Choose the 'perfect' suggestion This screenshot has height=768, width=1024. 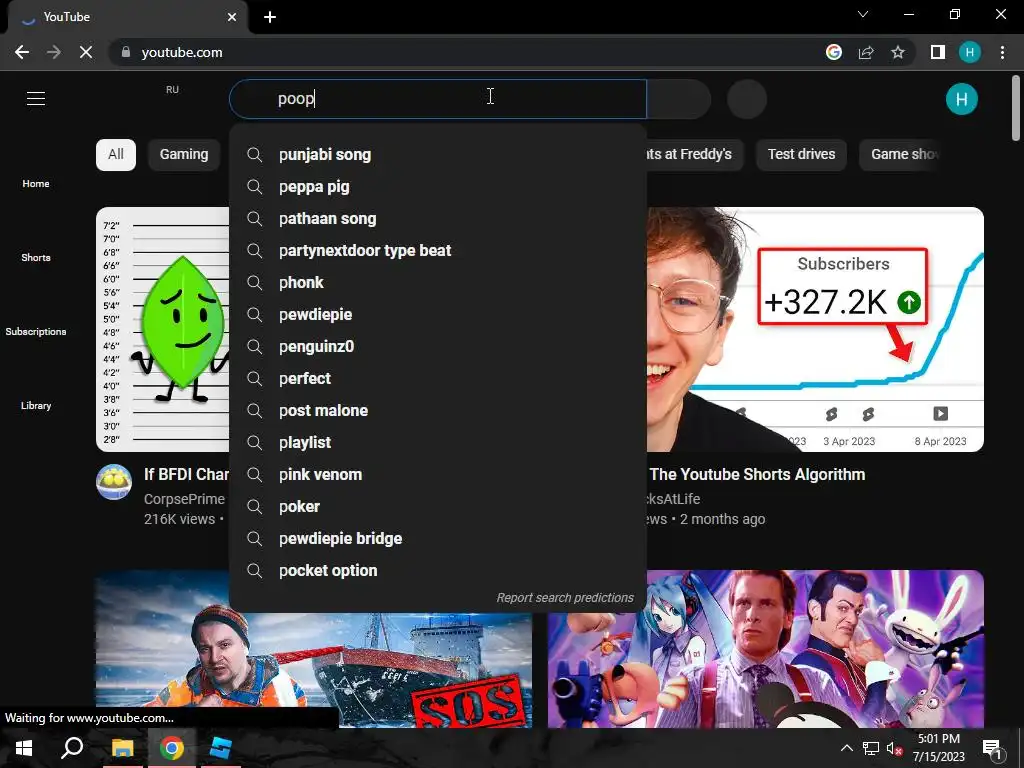[x=438, y=379]
